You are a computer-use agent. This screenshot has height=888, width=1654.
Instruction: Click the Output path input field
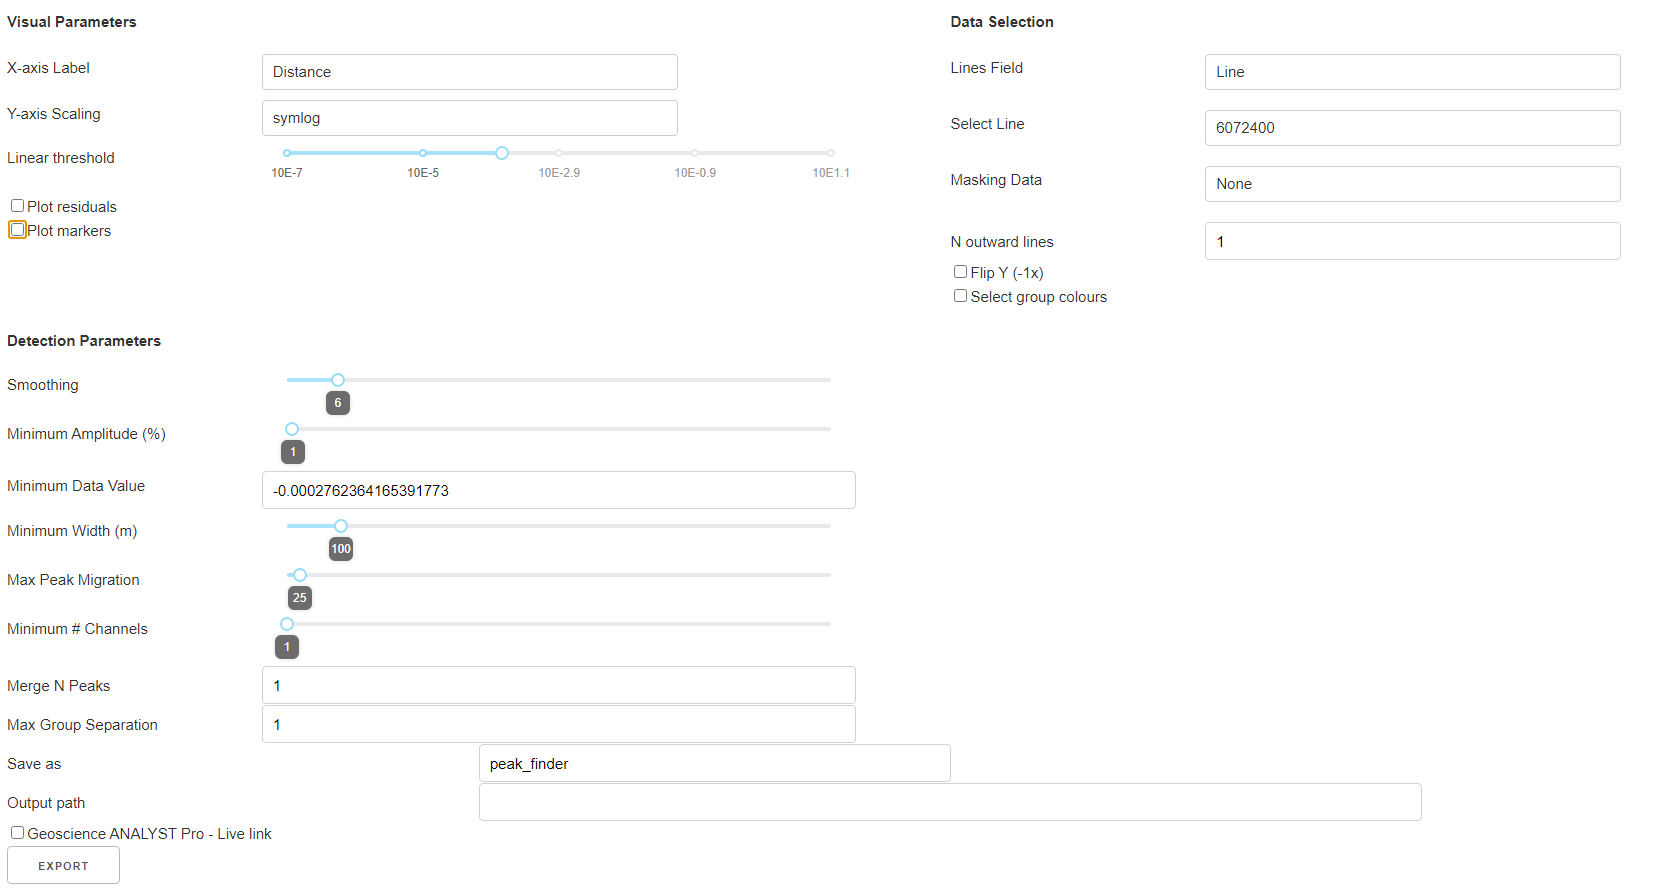point(949,802)
